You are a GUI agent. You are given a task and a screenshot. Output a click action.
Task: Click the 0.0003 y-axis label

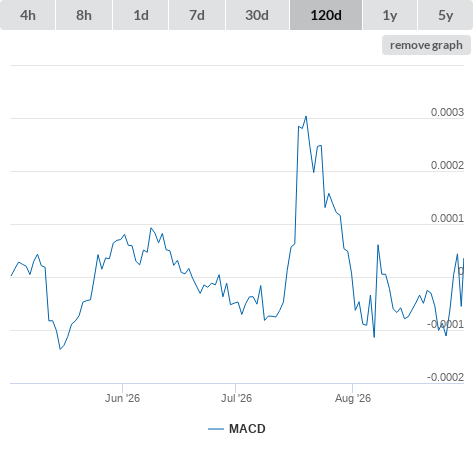tap(447, 112)
